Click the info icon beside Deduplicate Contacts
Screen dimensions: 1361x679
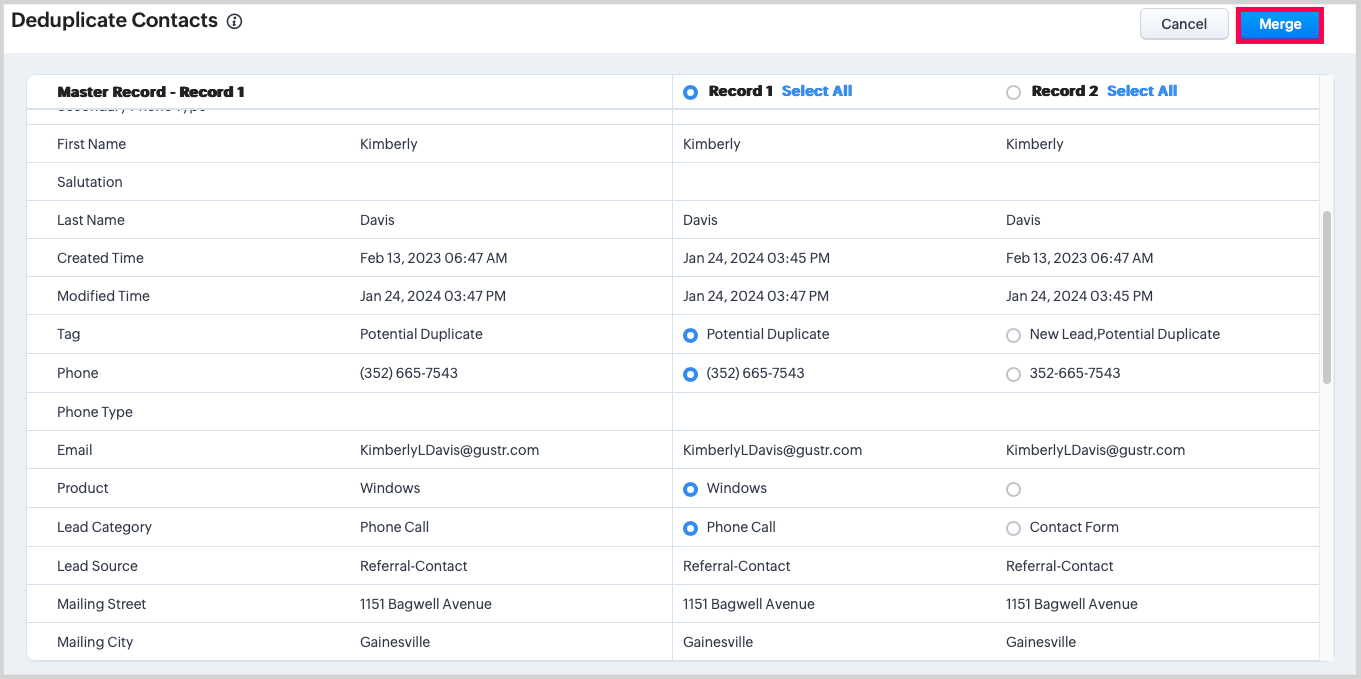[x=234, y=21]
